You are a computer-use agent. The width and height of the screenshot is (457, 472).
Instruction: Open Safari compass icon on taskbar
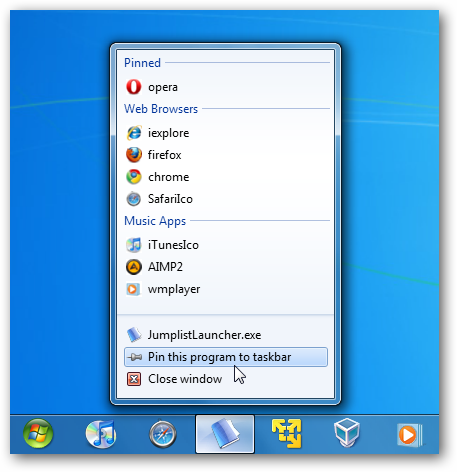pyautogui.click(x=163, y=434)
